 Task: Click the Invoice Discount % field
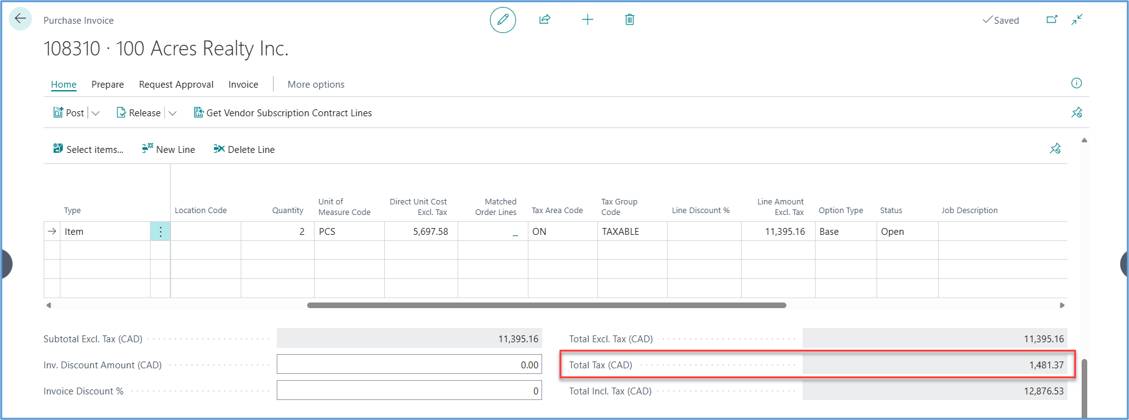coord(408,390)
